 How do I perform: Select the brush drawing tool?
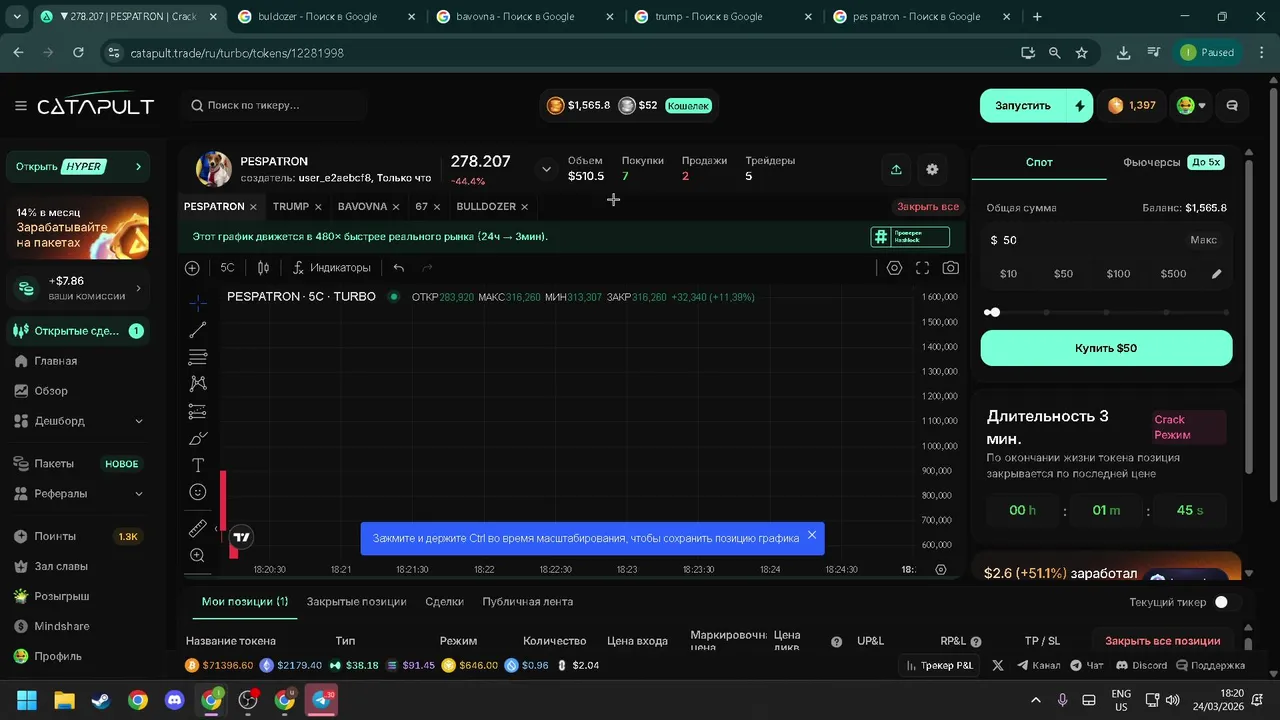click(x=198, y=438)
